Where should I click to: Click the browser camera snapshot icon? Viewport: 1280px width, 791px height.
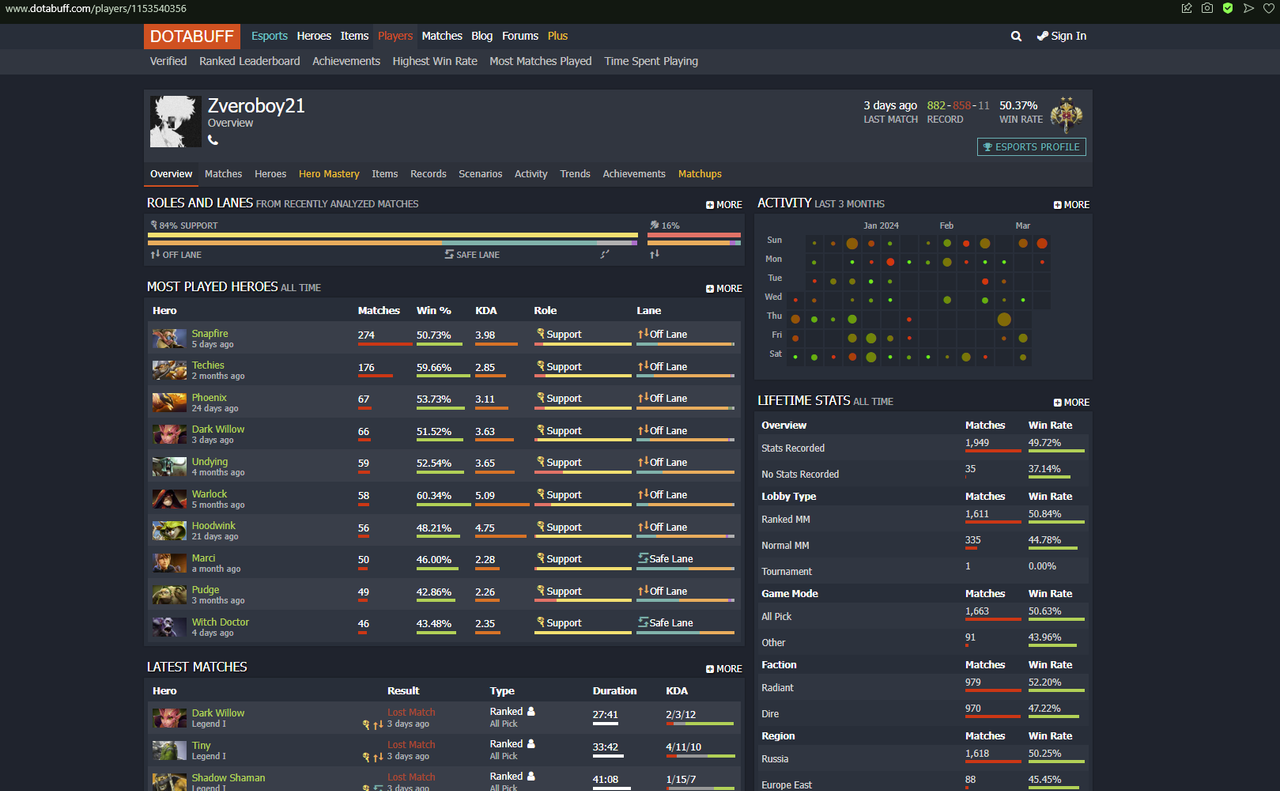(1207, 8)
